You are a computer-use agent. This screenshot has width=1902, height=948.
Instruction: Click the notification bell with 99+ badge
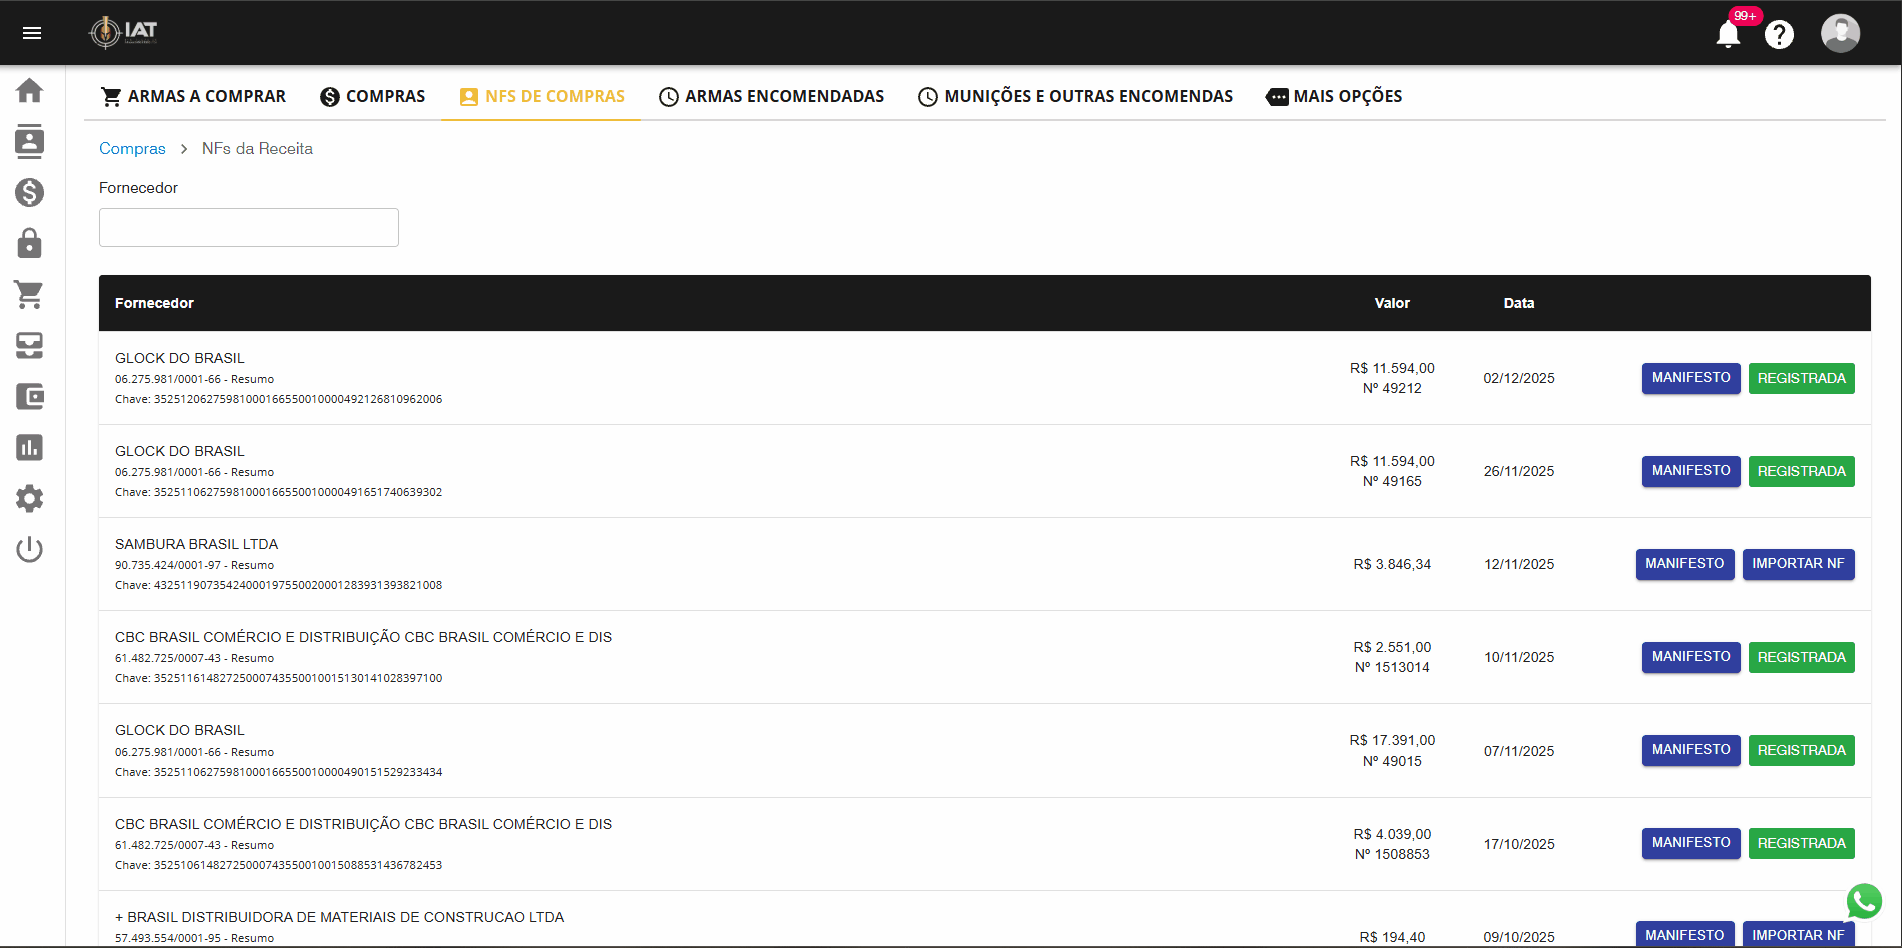point(1728,33)
